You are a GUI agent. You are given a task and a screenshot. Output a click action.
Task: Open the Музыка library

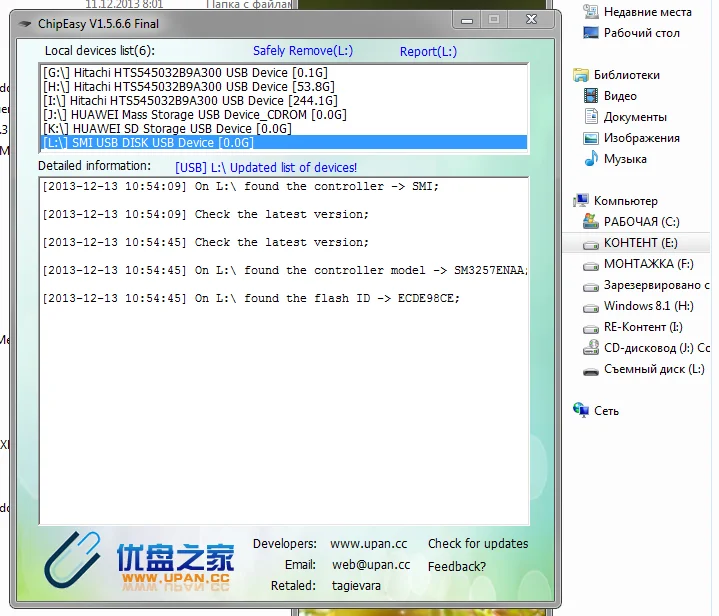(x=625, y=159)
